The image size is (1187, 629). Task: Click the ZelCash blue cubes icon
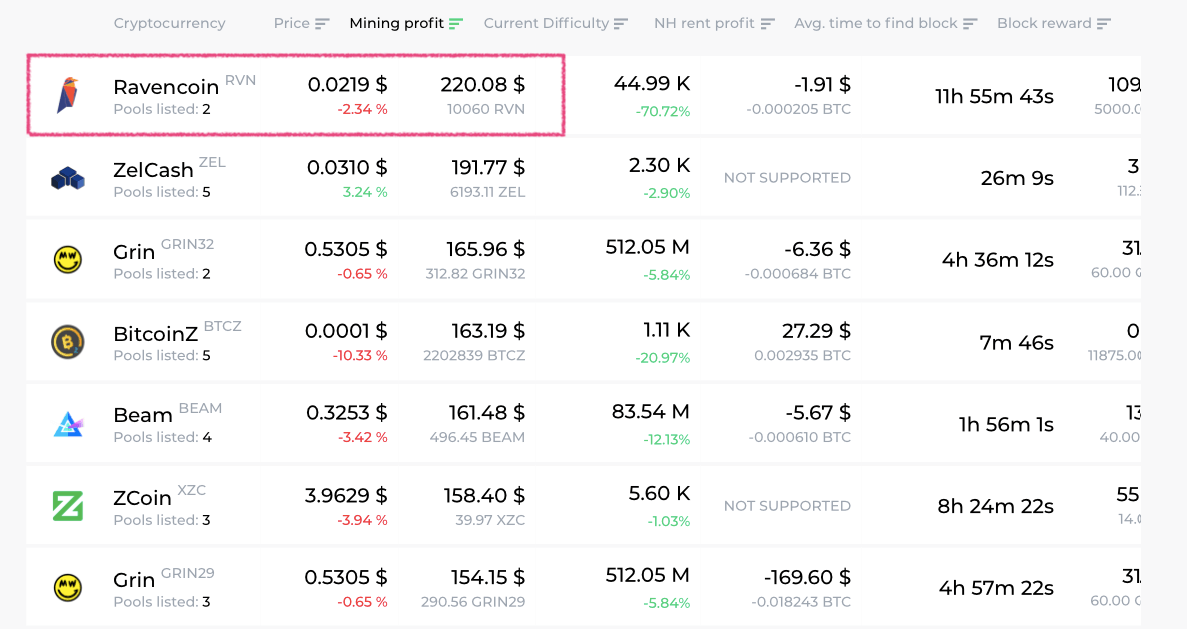pyautogui.click(x=68, y=178)
